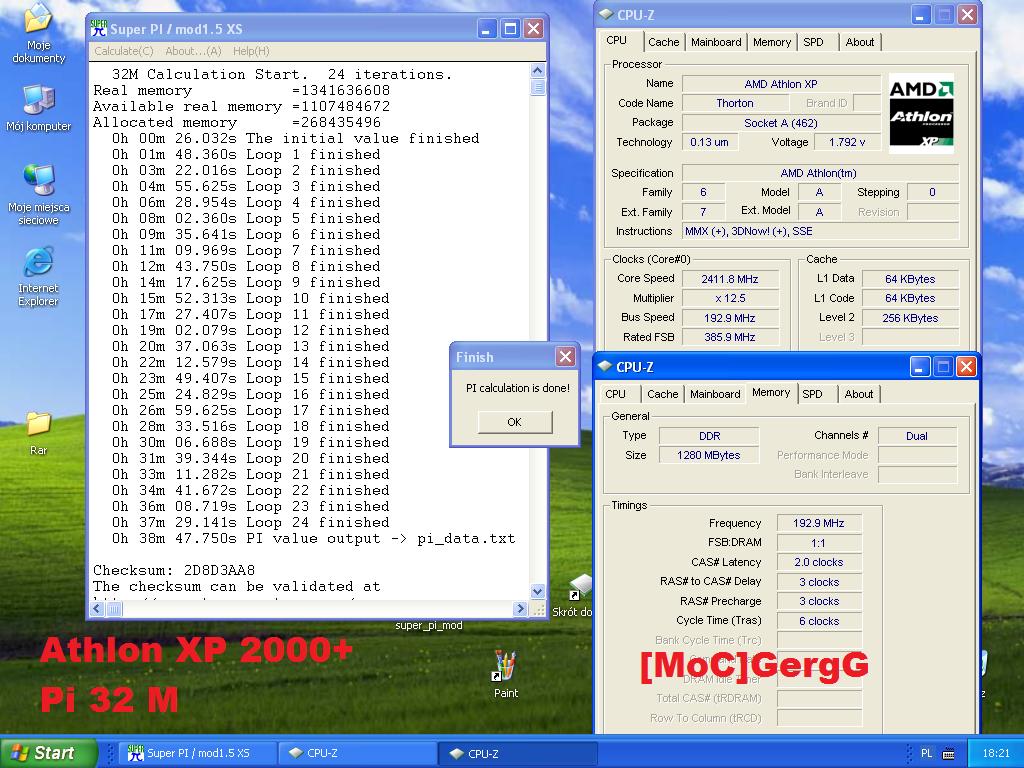Click the AMD Athlon XP logo
This screenshot has width=1024, height=768.
pos(921,114)
